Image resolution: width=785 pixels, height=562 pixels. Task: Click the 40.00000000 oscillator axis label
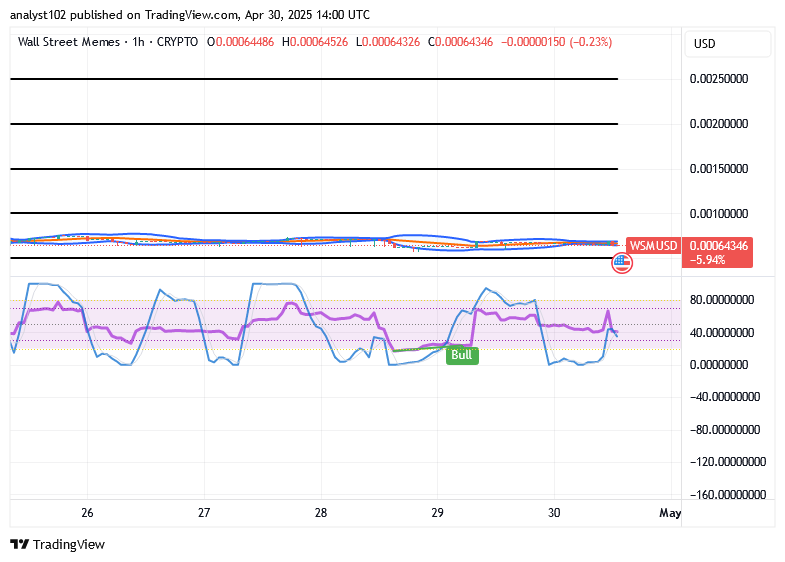(721, 333)
